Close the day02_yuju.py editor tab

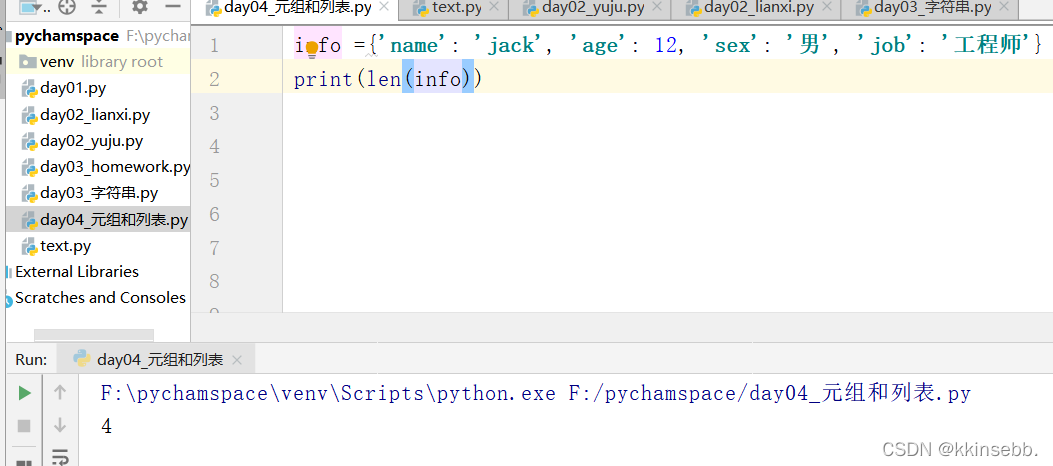(x=657, y=7)
